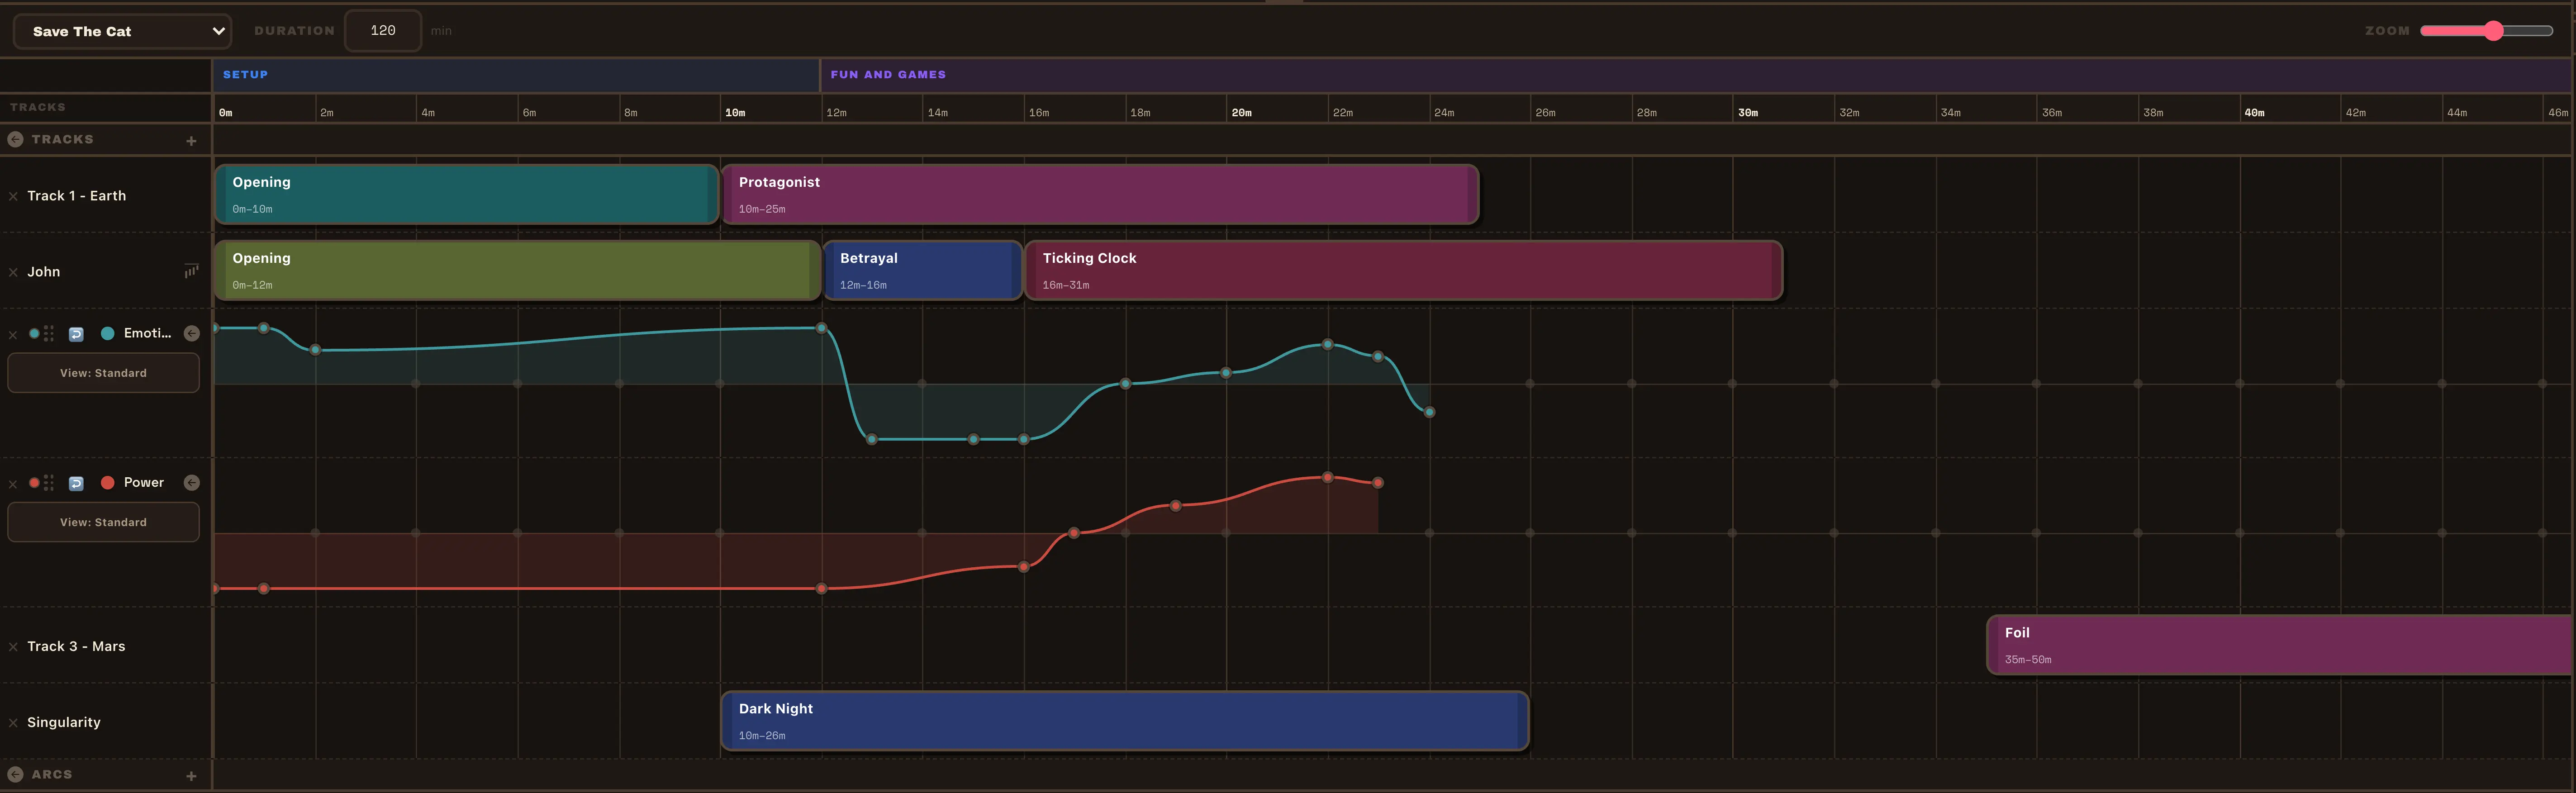
Task: Adjust the ZOOM slider
Action: tap(2486, 31)
